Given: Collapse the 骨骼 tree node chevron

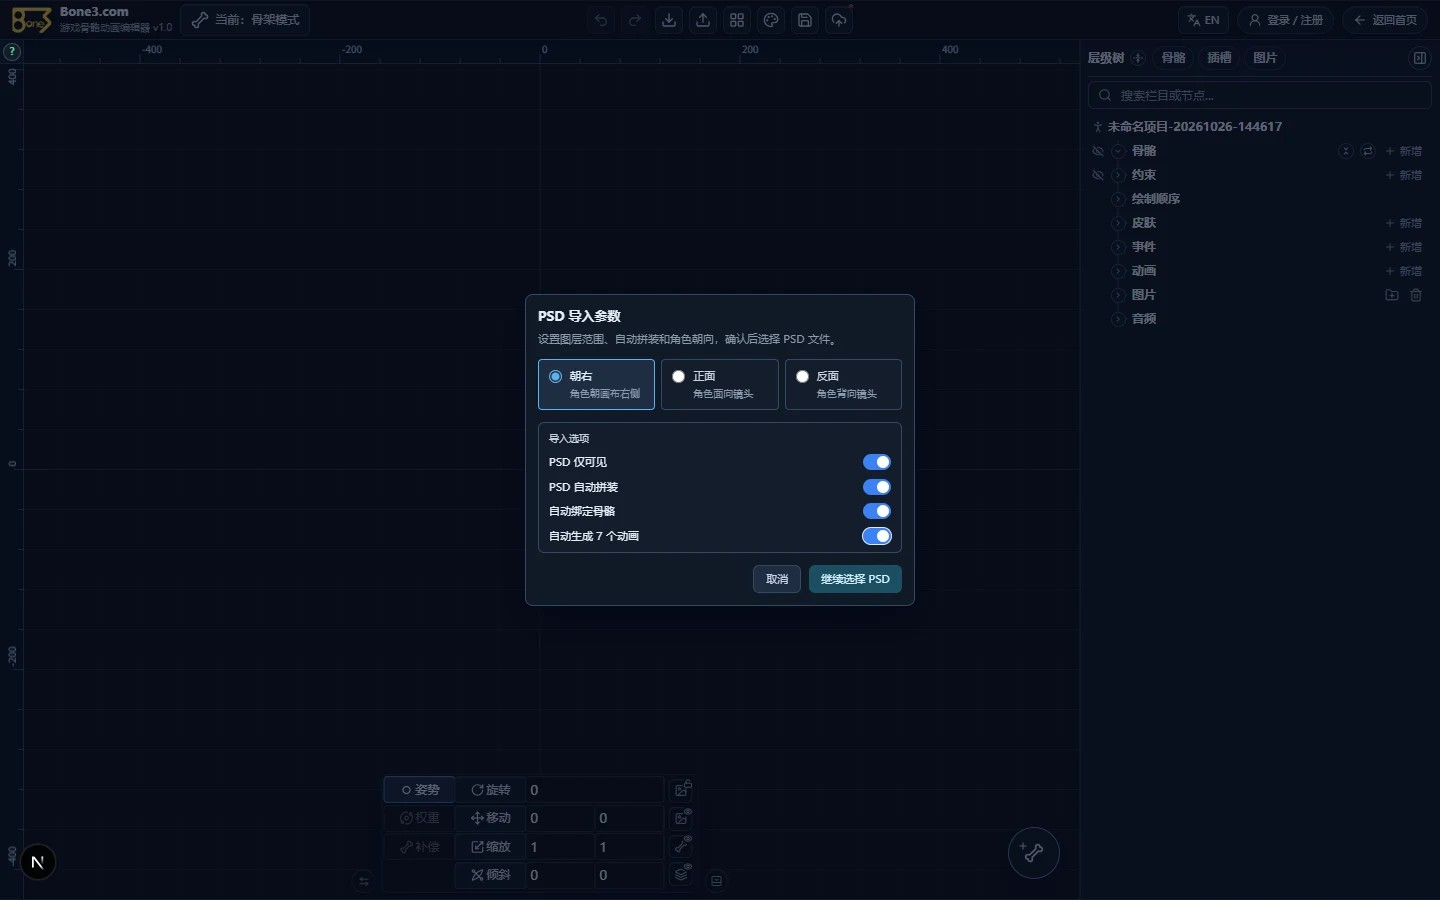Looking at the screenshot, I should [x=1118, y=151].
